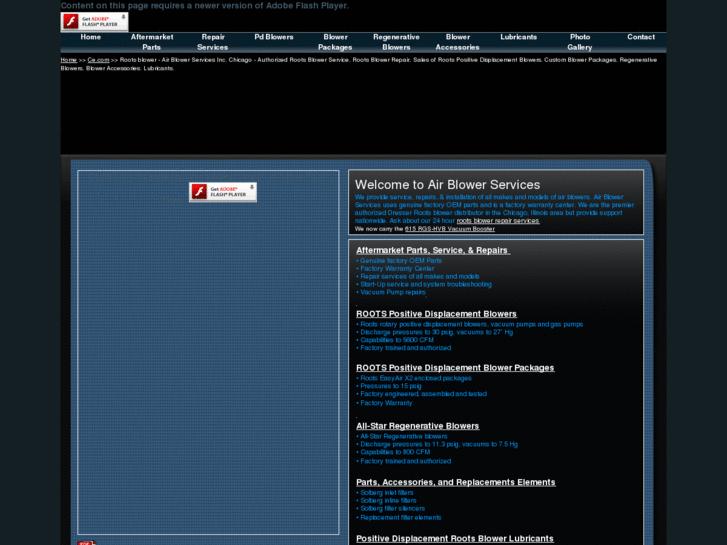Open the Home menu item

point(90,37)
